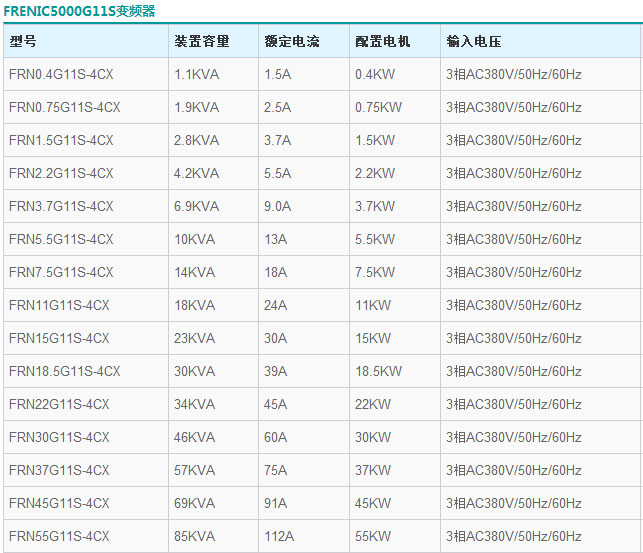The height and width of the screenshot is (553, 643).
Task: Click the 45A rated current cell
Action: [x=275, y=405]
